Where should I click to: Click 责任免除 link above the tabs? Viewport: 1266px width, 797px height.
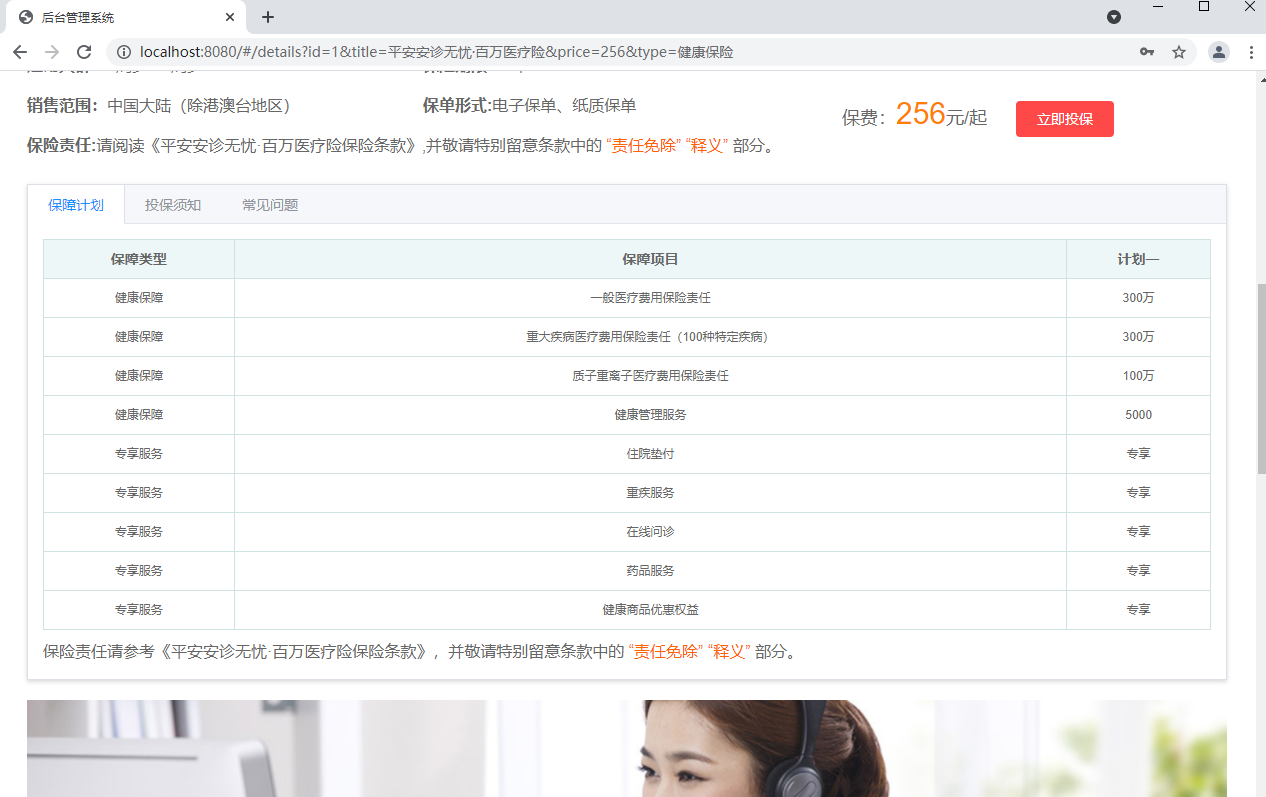[642, 145]
